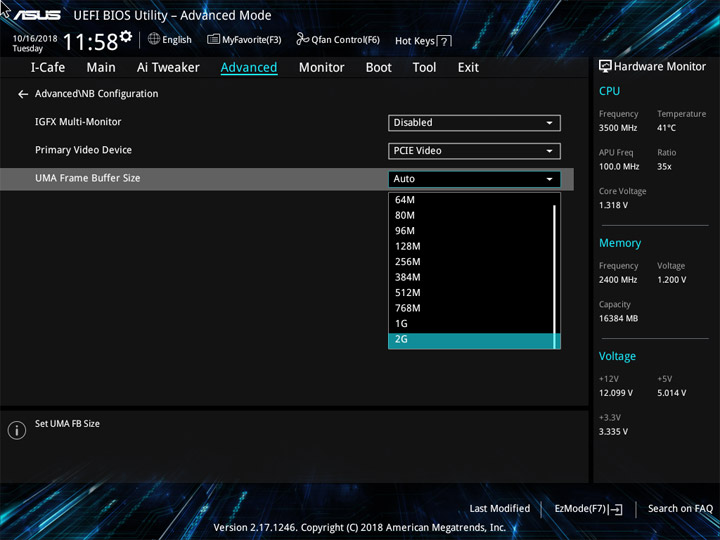Click the memory voltage value 1.200 V
Image resolution: width=720 pixels, height=540 pixels.
click(671, 280)
